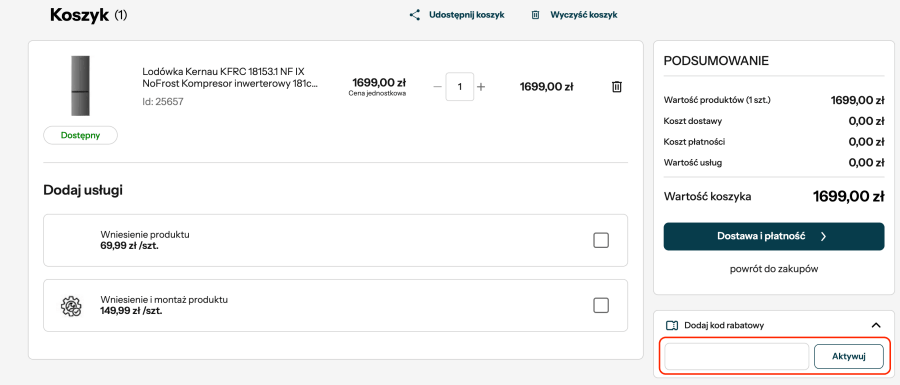This screenshot has width=900, height=385.
Task: Collapse the Dodaj kod rabatowy section
Action: 876,325
